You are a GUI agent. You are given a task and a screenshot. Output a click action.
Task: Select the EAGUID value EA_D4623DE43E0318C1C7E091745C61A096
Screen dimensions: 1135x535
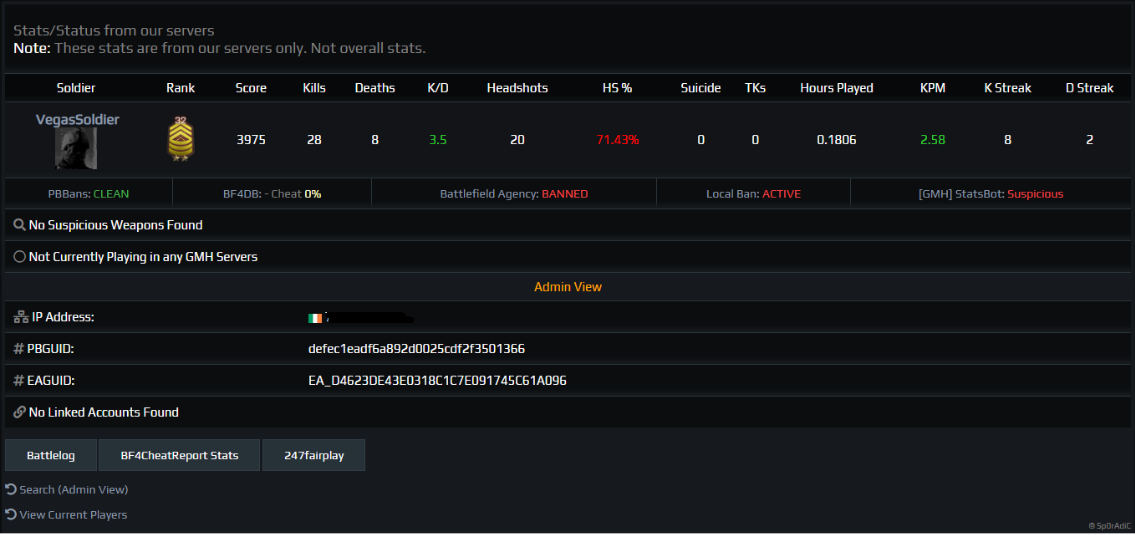tap(437, 380)
